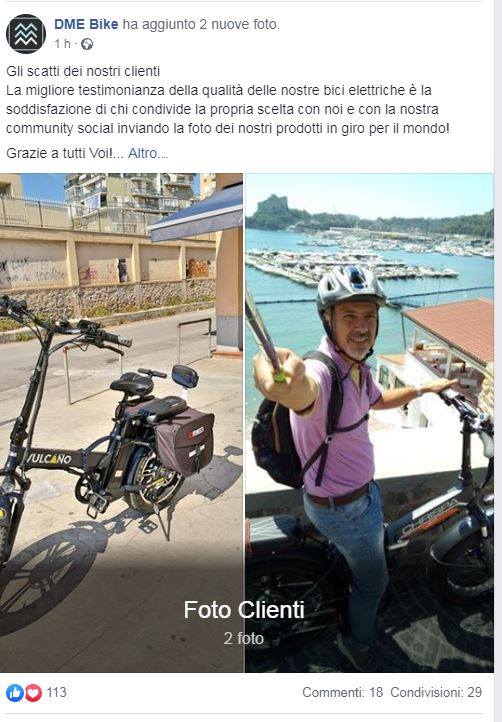The width and height of the screenshot is (502, 722).
Task: Click the bike's rear pannier bag
Action: coord(184,440)
